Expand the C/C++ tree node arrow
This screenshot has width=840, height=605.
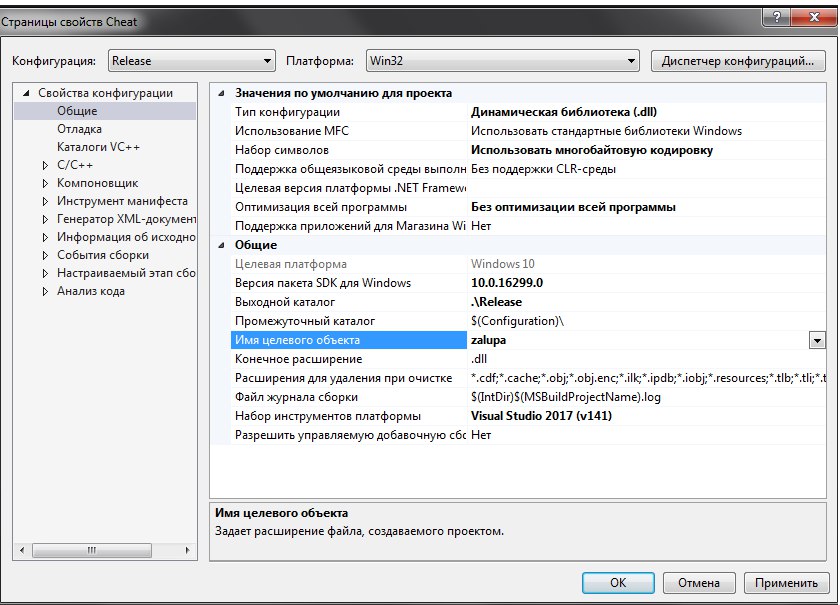pos(46,166)
